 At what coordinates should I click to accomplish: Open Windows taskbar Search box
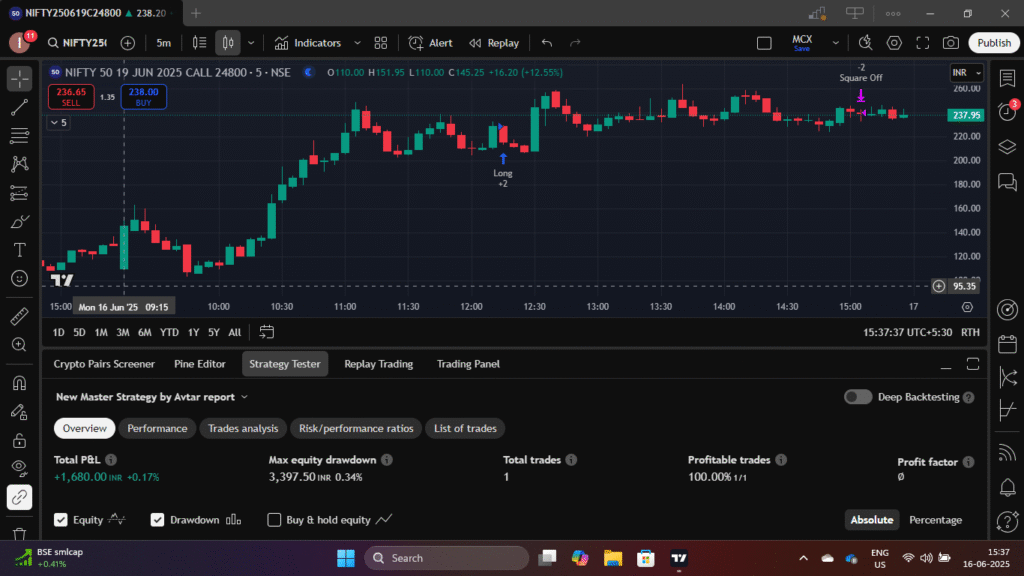click(x=447, y=558)
